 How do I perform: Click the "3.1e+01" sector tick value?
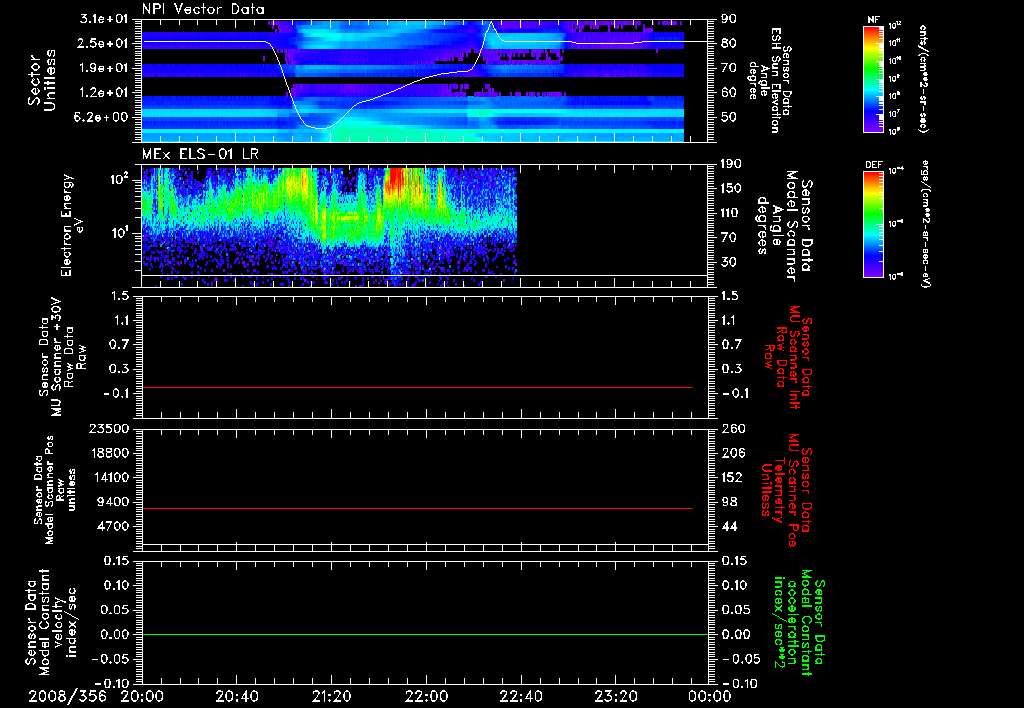pos(104,19)
